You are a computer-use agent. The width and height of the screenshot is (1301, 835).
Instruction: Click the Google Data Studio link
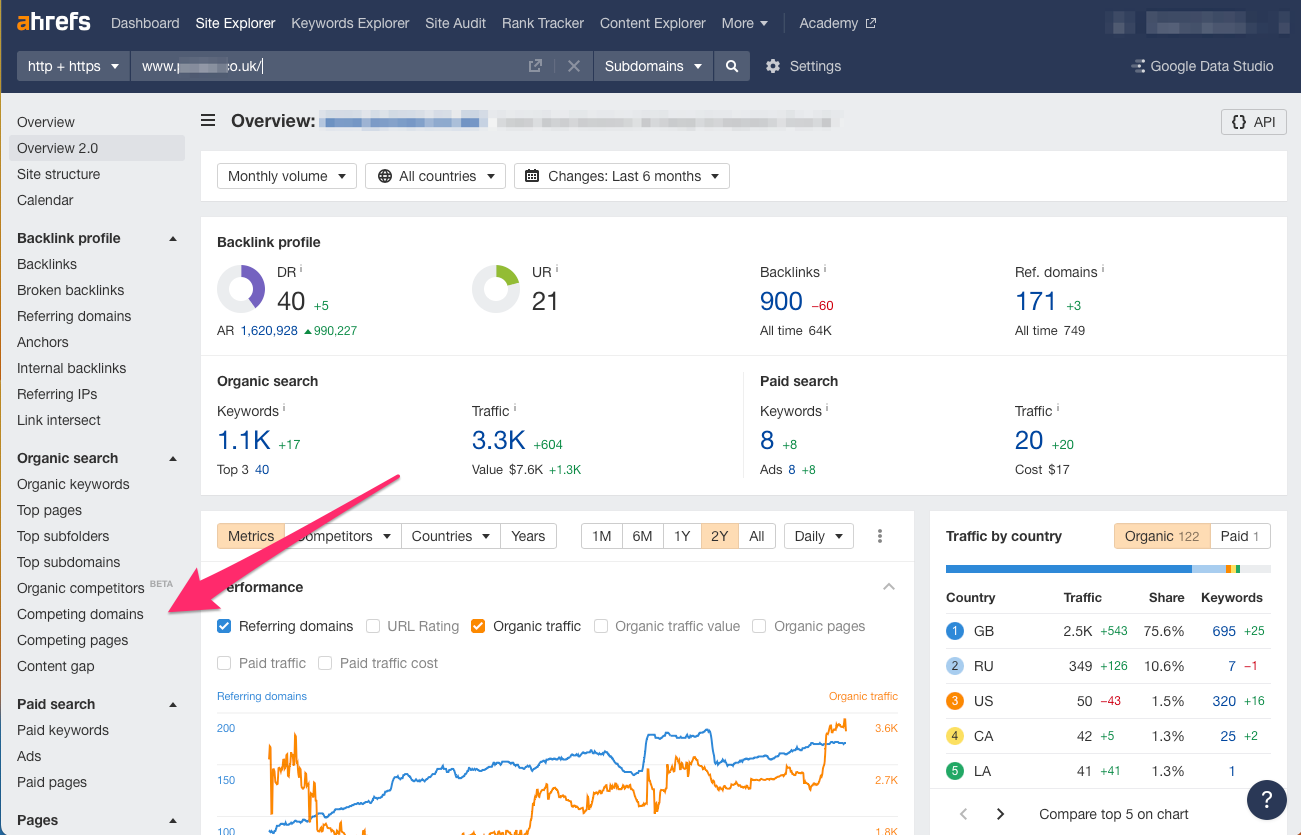click(1201, 66)
